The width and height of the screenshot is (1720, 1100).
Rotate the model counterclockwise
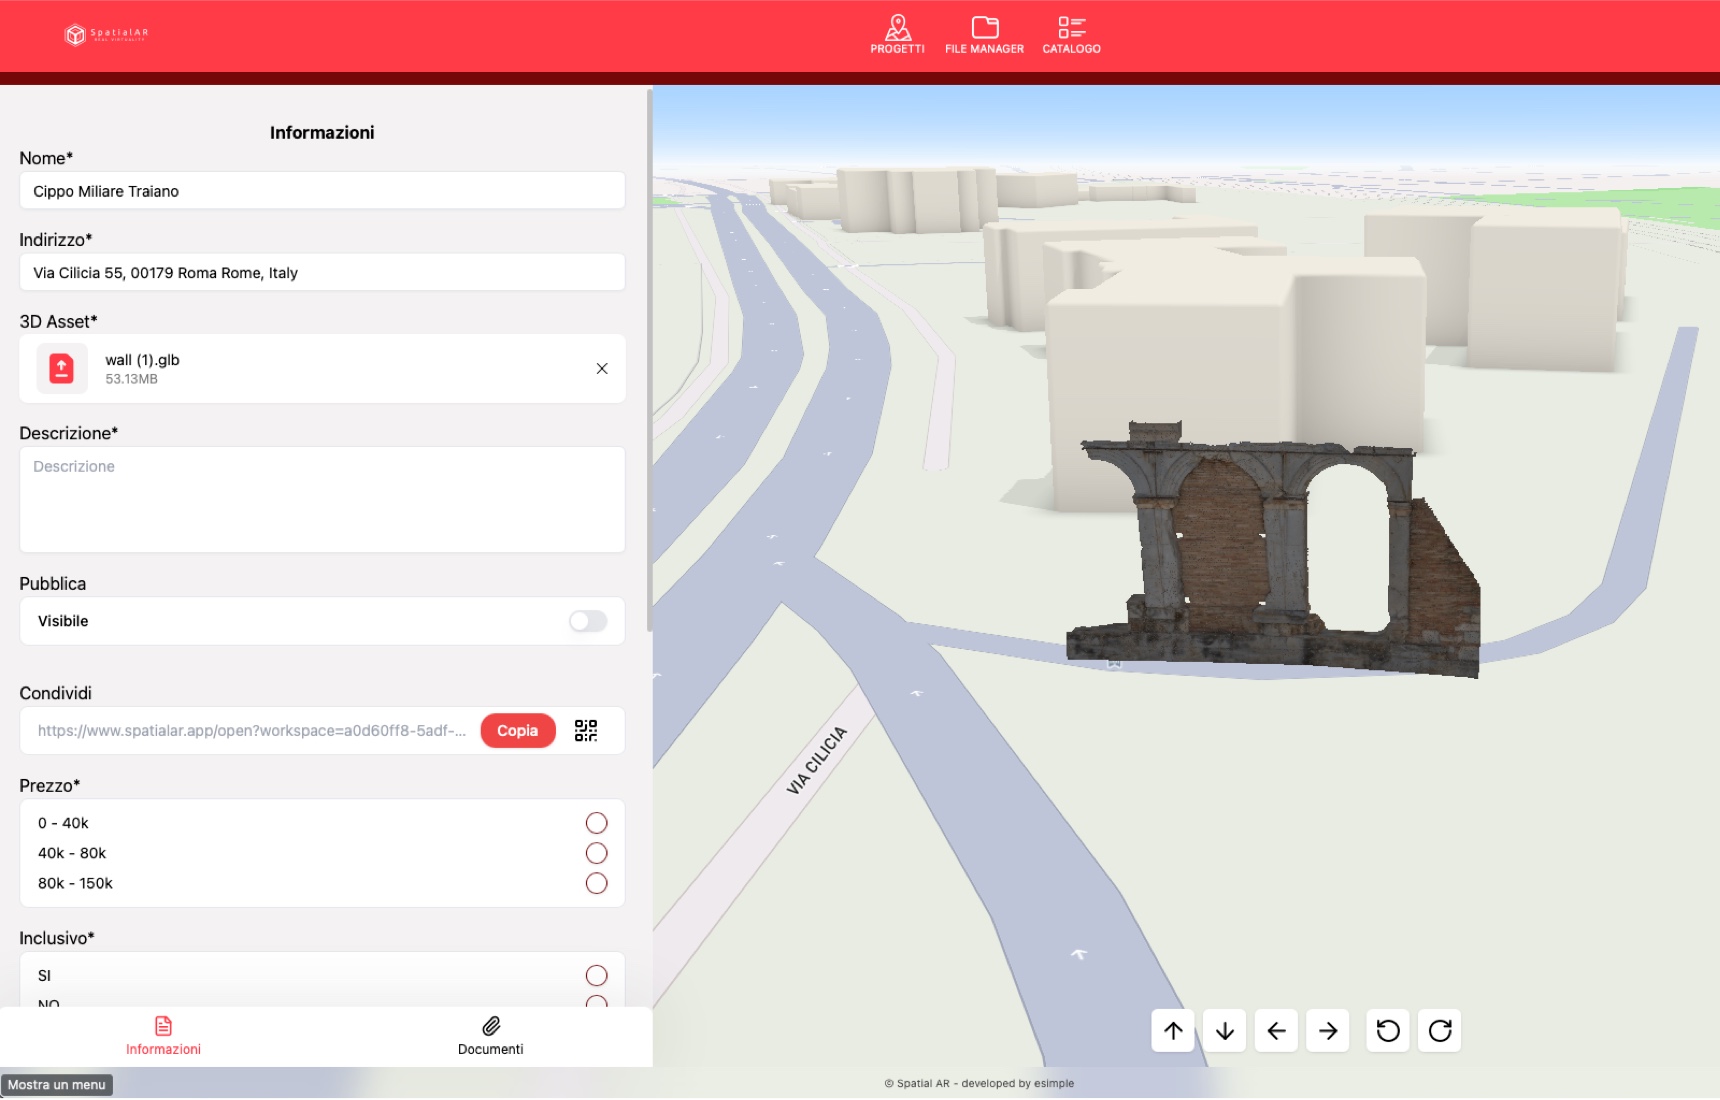(x=1388, y=1031)
